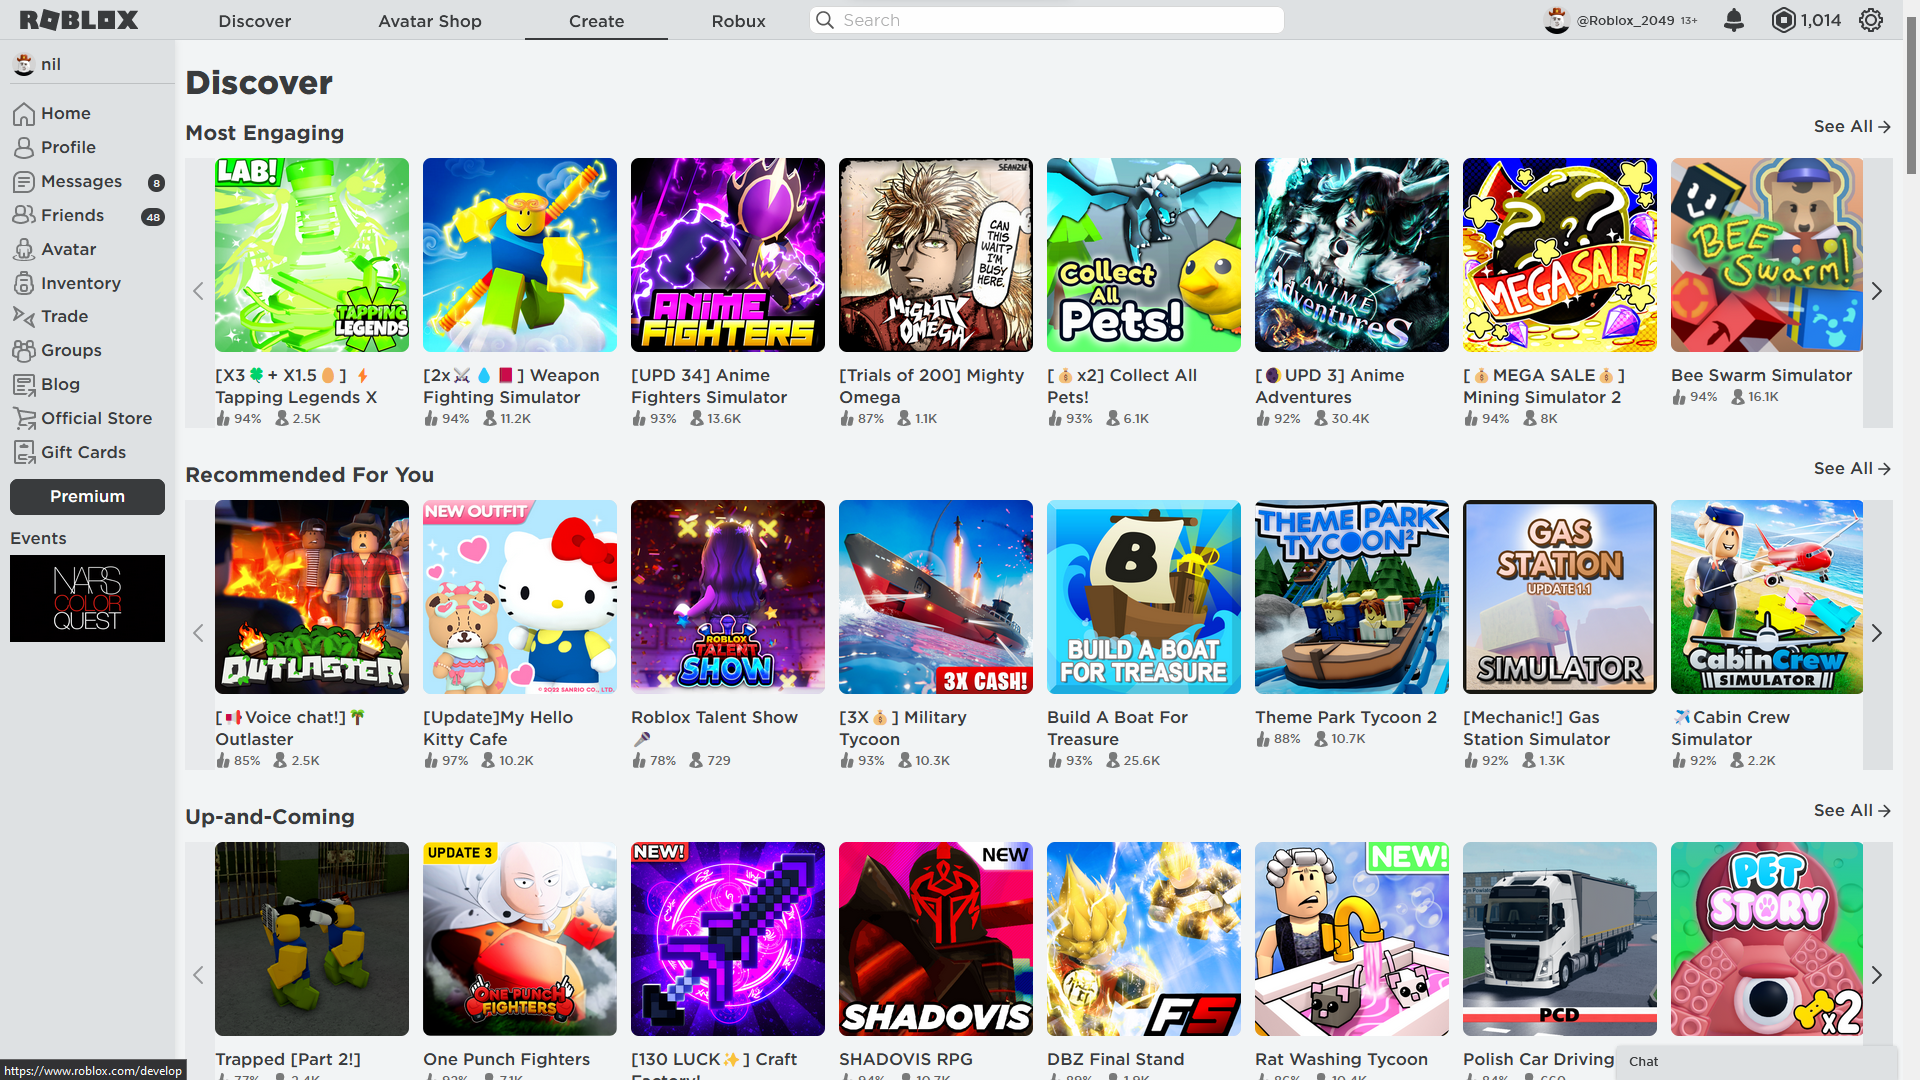Open the NARS Color Quest event
This screenshot has height=1080, width=1920.
tap(88, 599)
